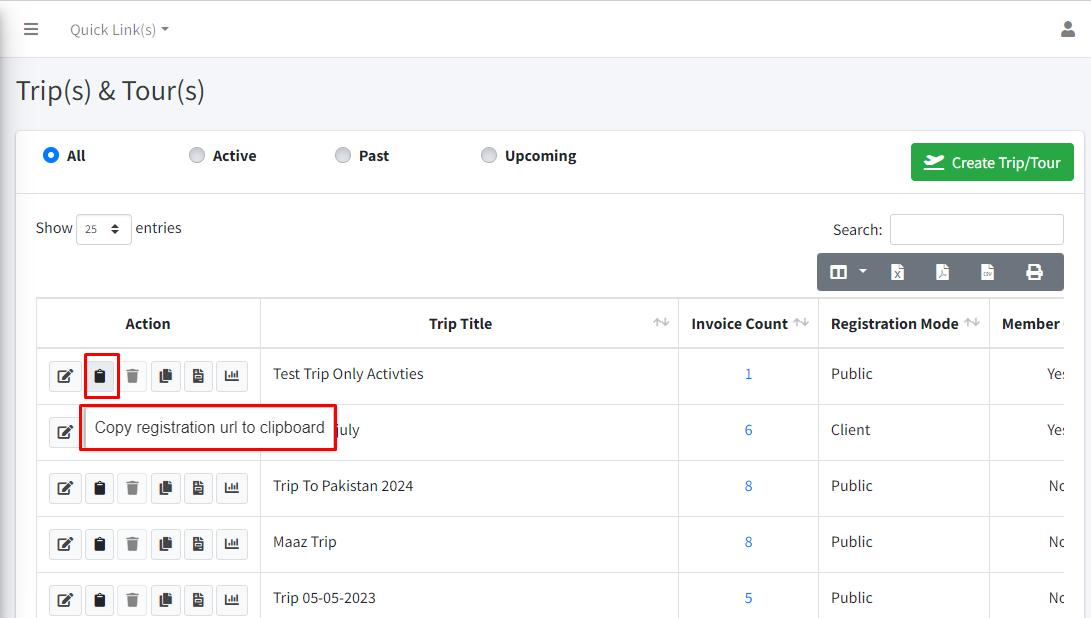Select the All radio filter
The image size is (1091, 618).
(51, 155)
